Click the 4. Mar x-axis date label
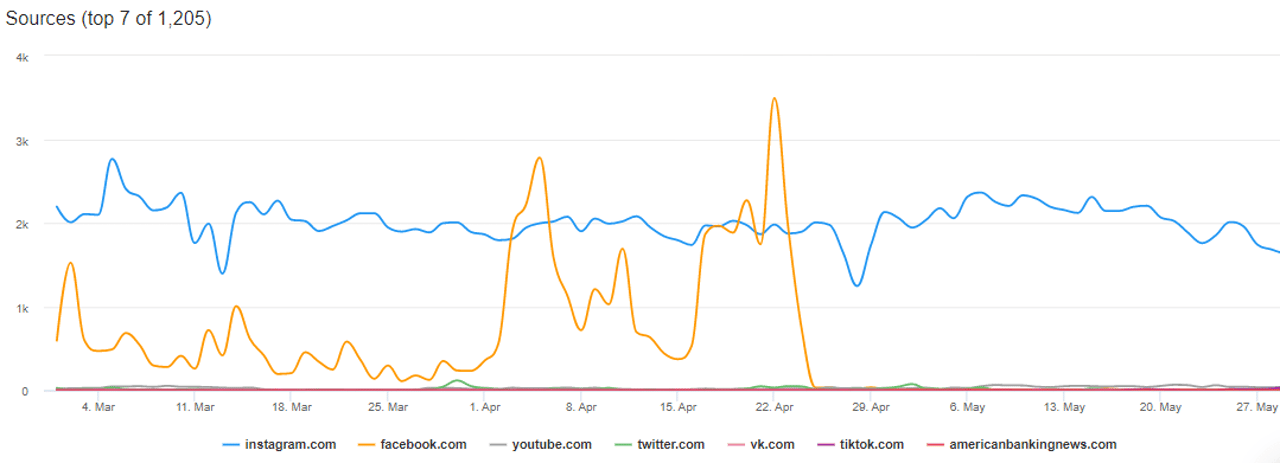The image size is (1280, 463). coord(99,408)
